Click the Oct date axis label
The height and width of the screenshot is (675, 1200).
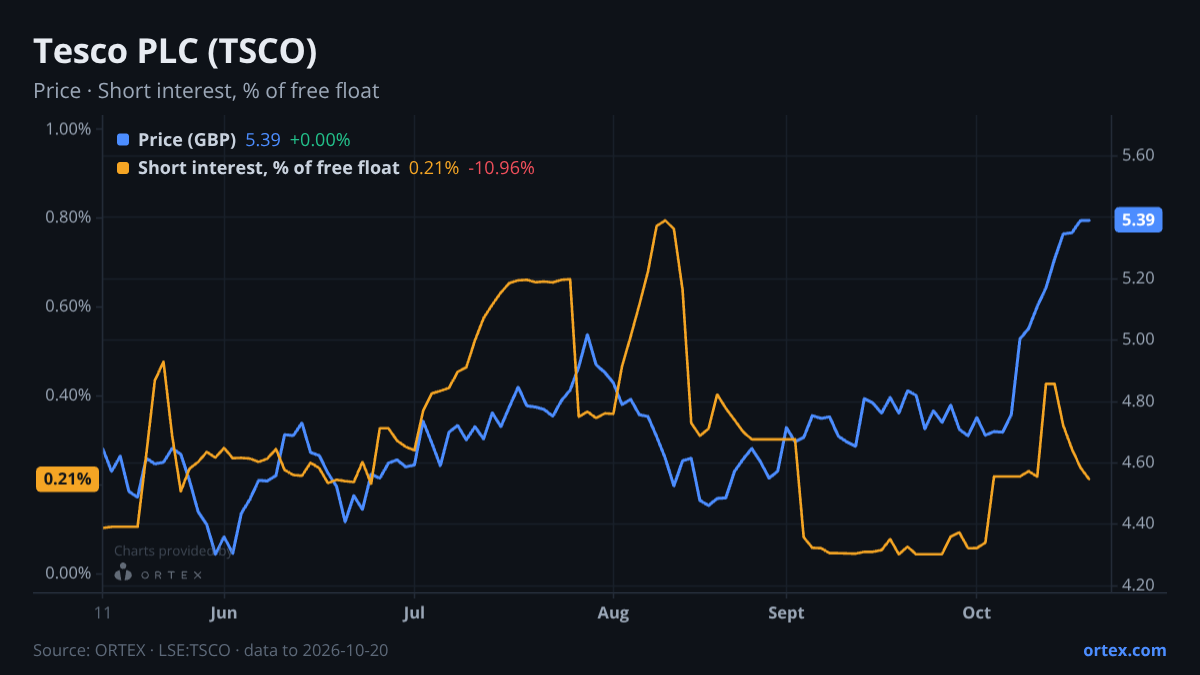click(x=976, y=613)
